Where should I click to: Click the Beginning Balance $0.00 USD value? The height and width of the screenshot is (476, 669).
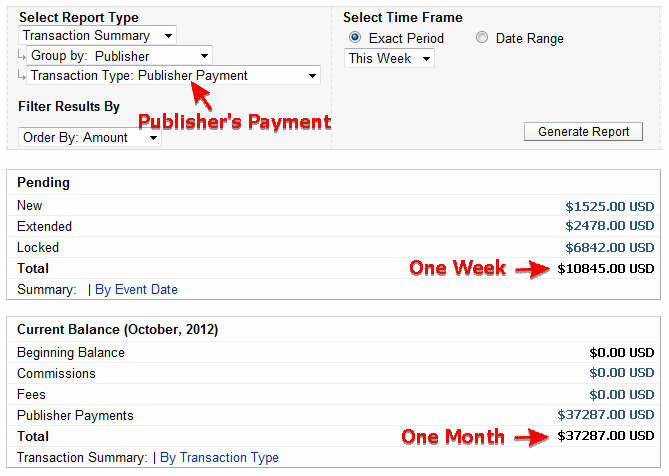622,353
